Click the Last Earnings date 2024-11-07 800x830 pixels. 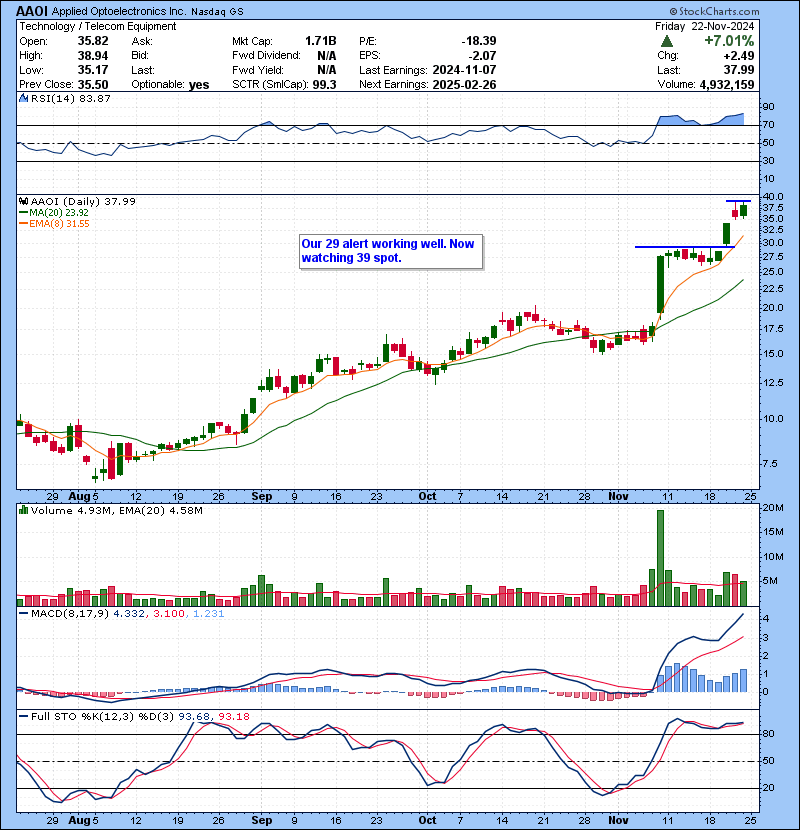click(x=464, y=70)
